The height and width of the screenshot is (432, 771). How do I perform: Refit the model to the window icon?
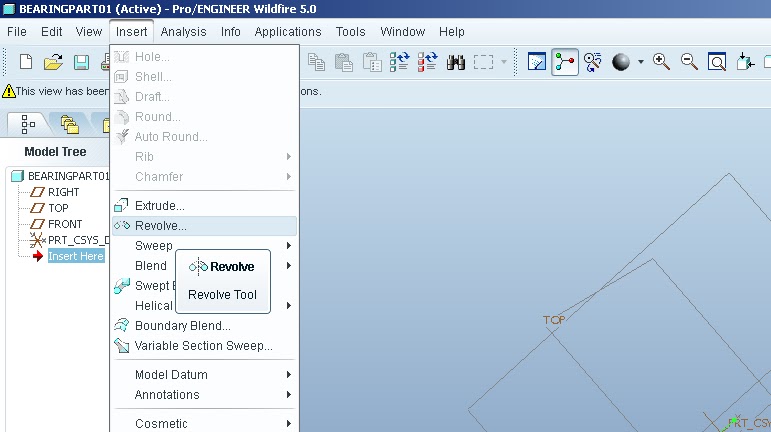coord(717,62)
